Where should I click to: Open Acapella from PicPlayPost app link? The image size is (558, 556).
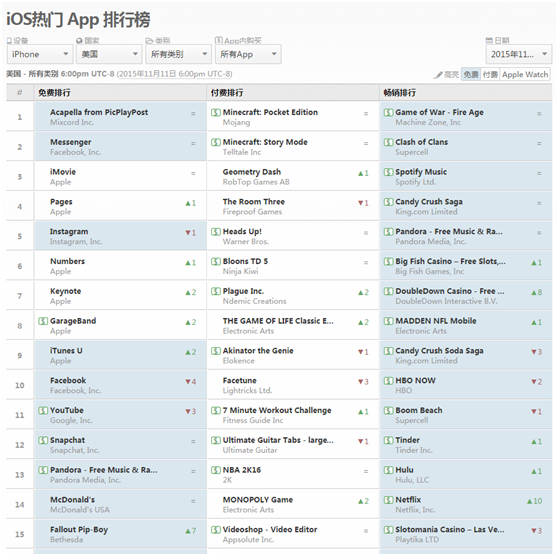(x=99, y=112)
